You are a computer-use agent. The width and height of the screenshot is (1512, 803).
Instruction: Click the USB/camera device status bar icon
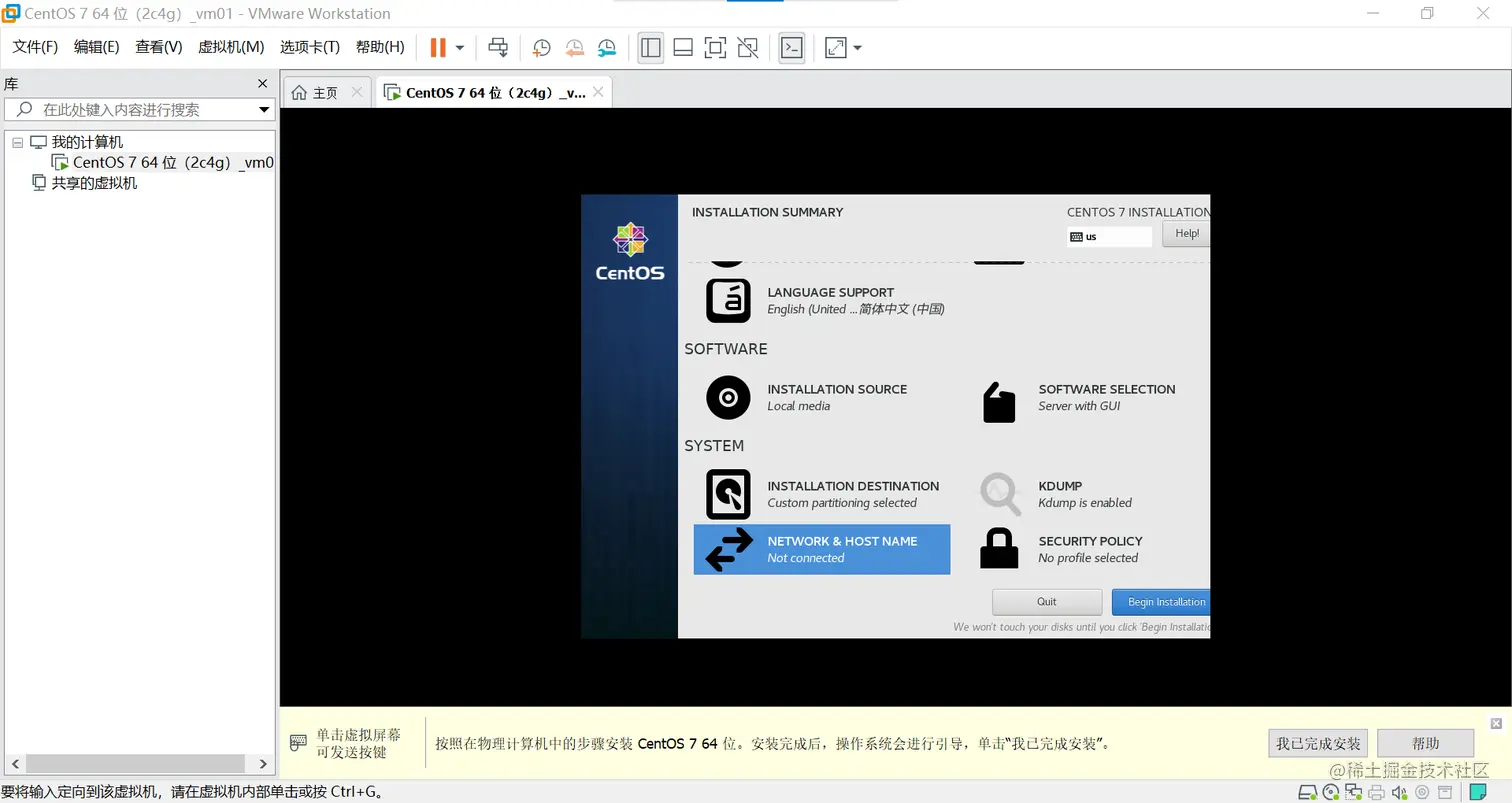tap(1422, 792)
